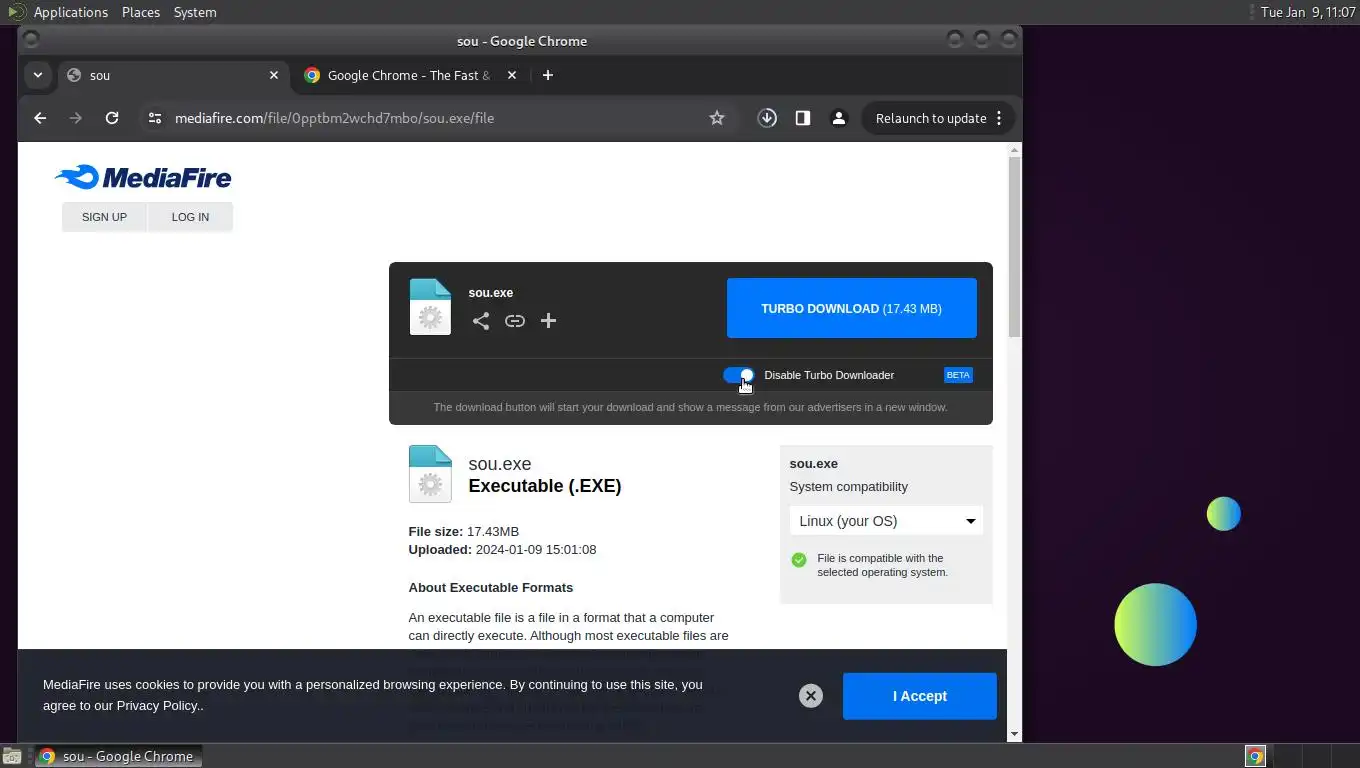Open Chrome downloads icon
1360x768 pixels.
tap(767, 118)
